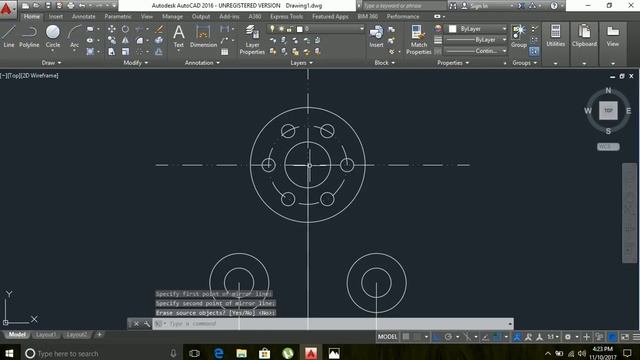This screenshot has width=640, height=360.
Task: Click the Plot printer icon in quick access toolbar
Action: click(71, 6)
